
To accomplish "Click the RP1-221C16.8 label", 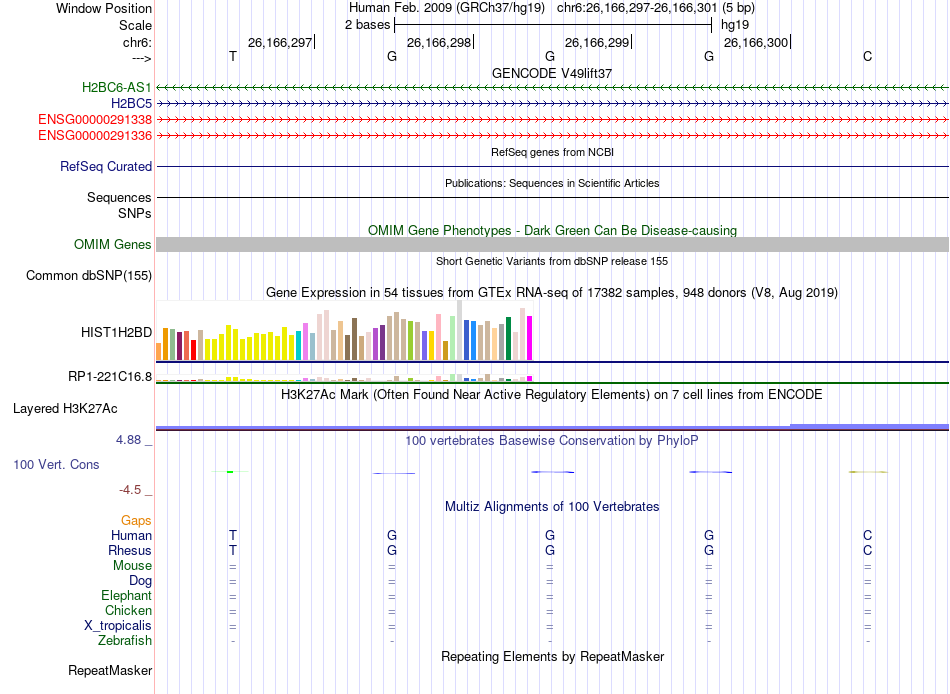I will coord(110,376).
